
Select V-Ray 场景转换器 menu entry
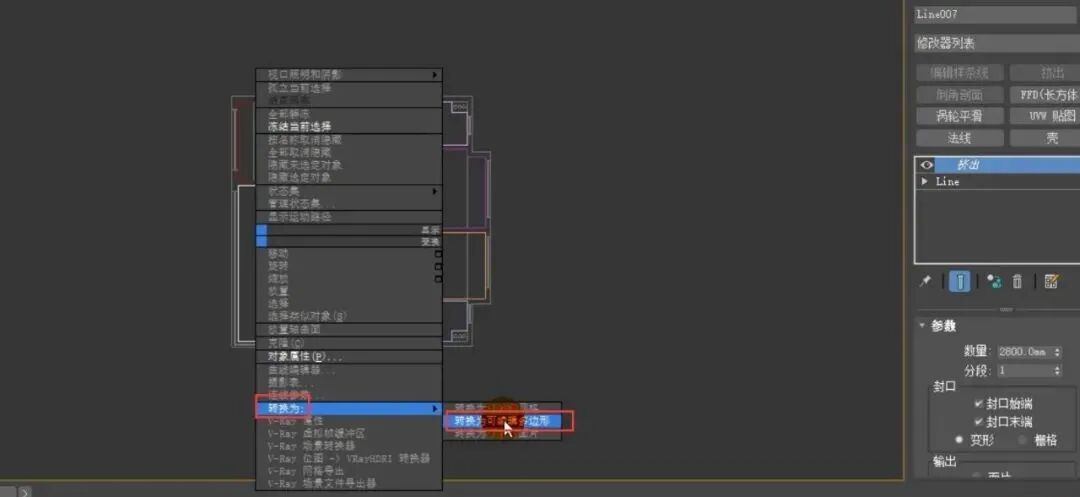(349, 445)
